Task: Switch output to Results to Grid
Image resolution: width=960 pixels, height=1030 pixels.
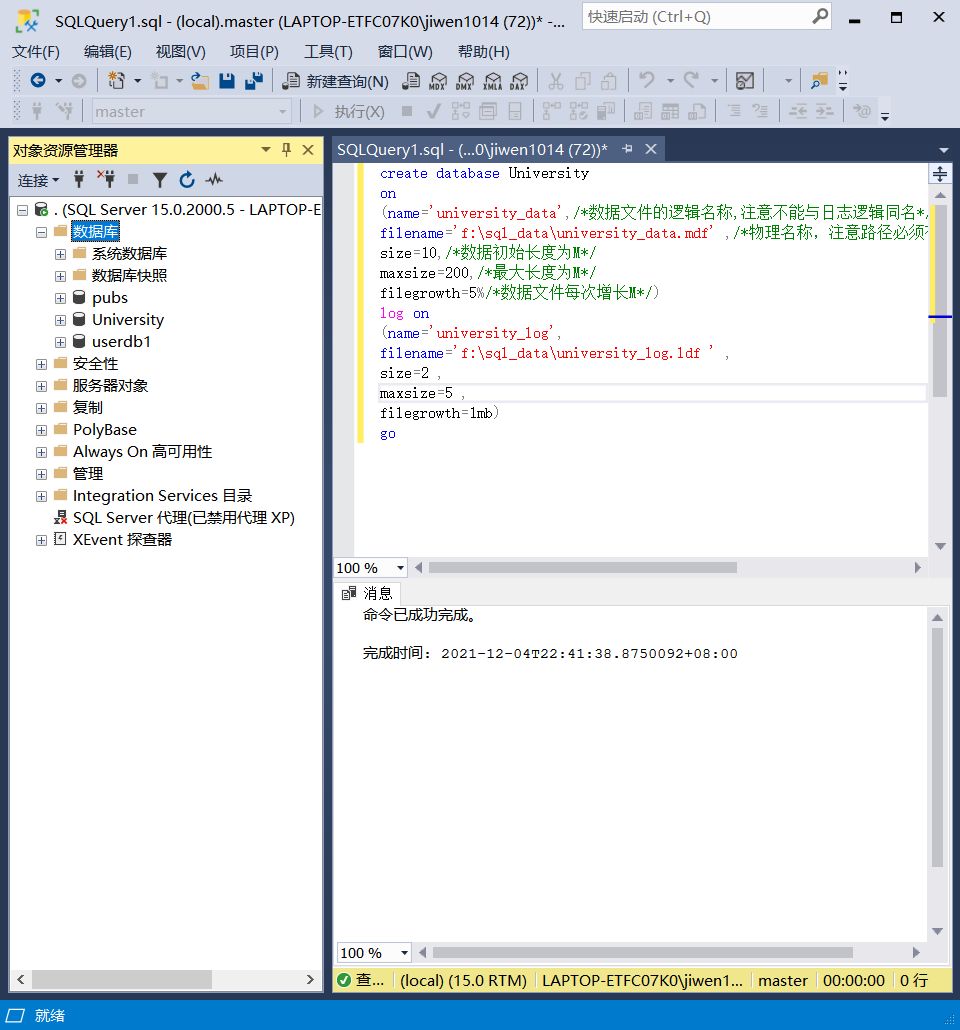Action: click(670, 112)
